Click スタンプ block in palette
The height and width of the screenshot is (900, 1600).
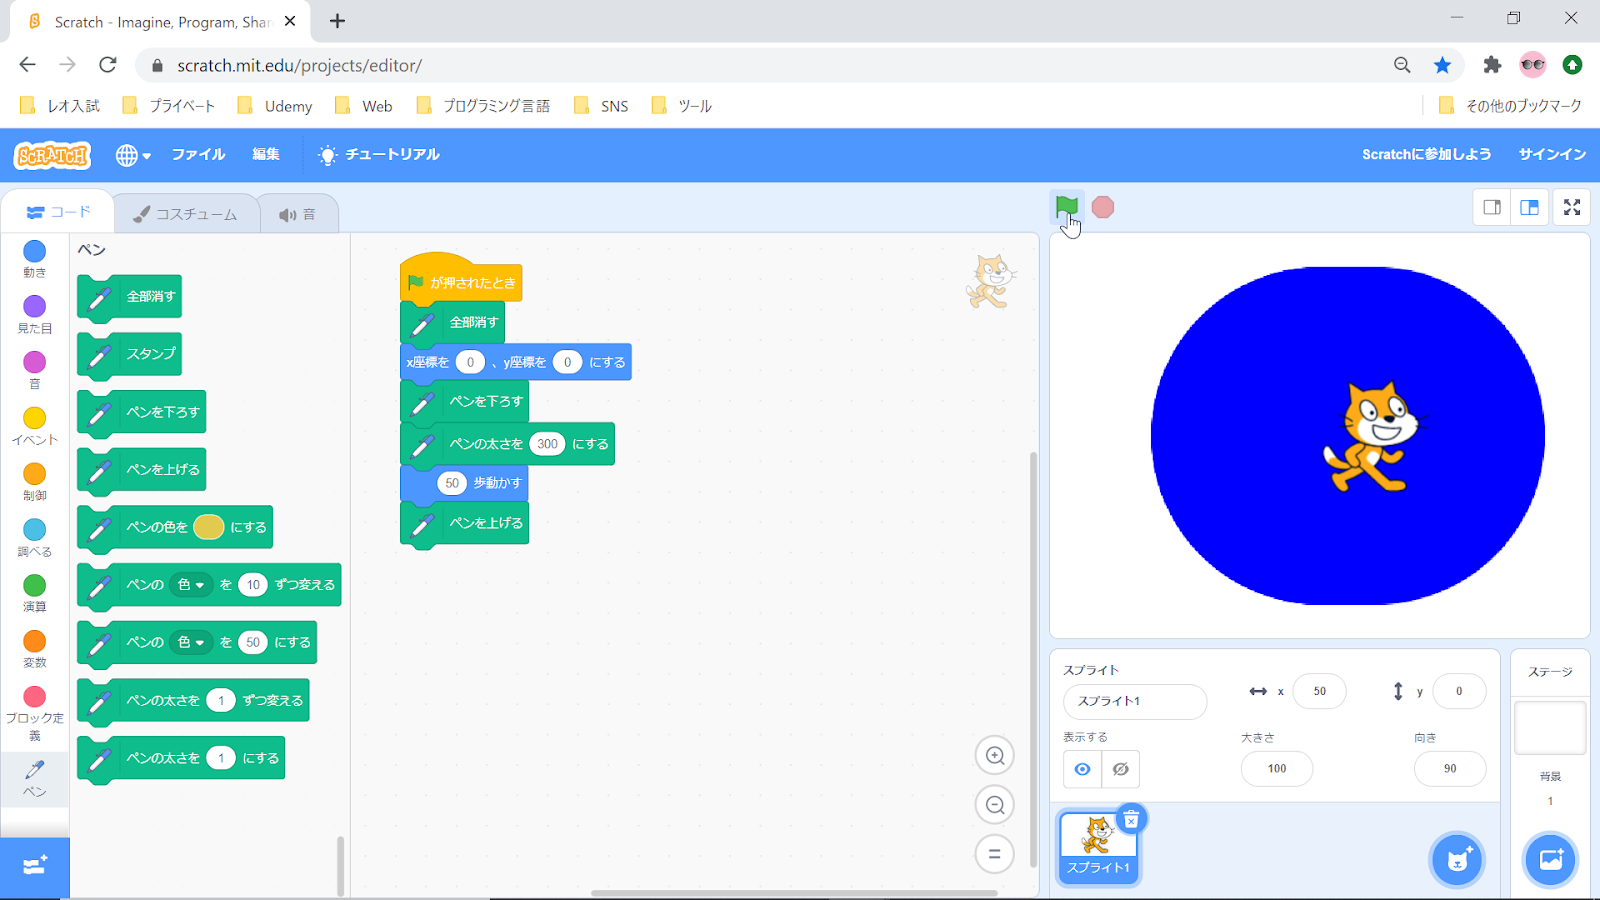click(x=130, y=354)
